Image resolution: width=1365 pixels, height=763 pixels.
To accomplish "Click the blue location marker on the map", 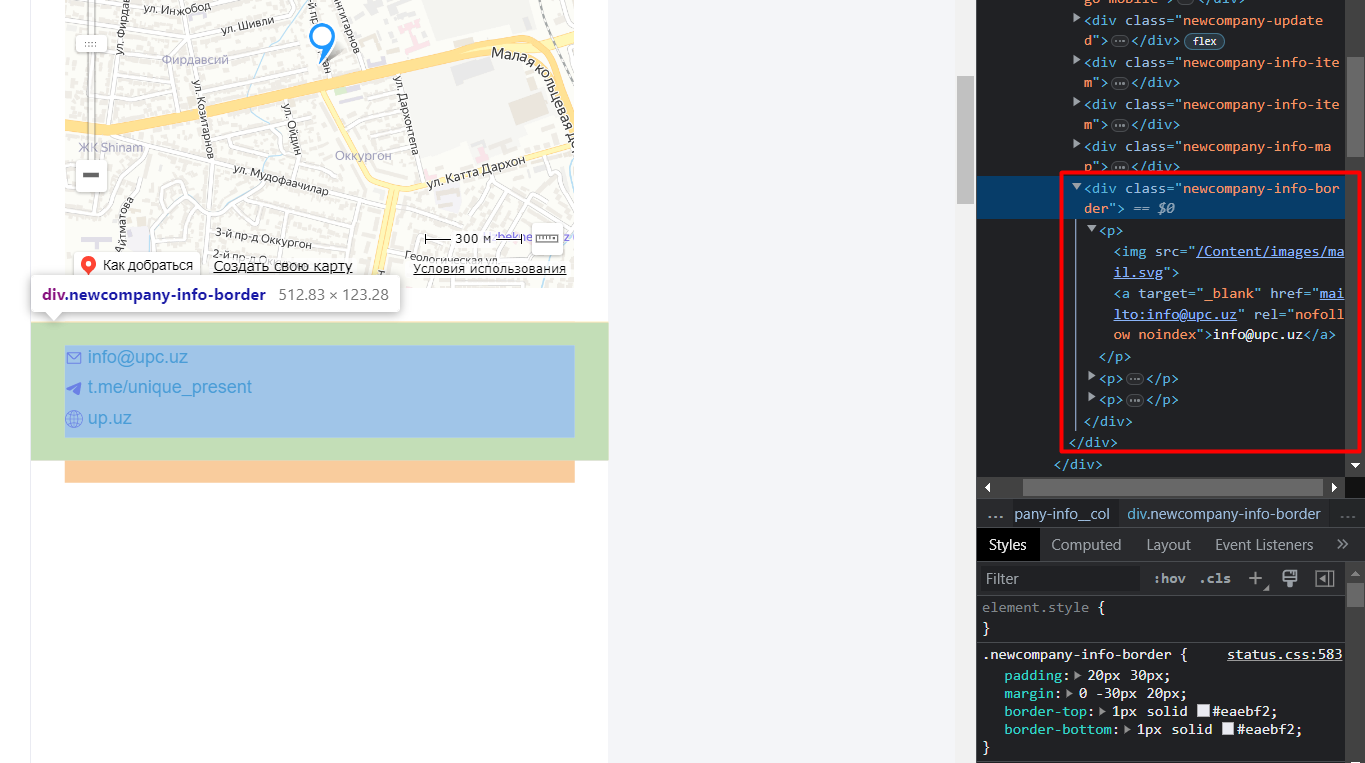I will point(322,44).
